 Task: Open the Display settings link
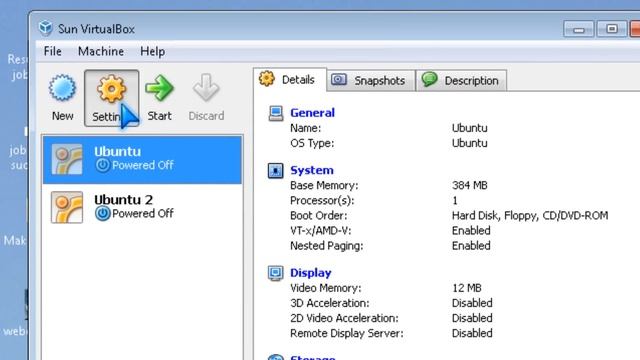tap(311, 273)
